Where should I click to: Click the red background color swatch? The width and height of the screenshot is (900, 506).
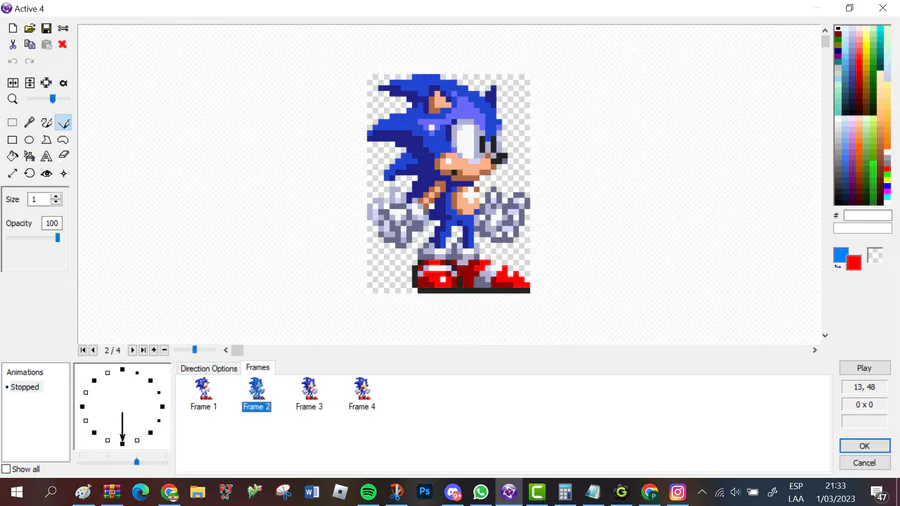pyautogui.click(x=855, y=263)
